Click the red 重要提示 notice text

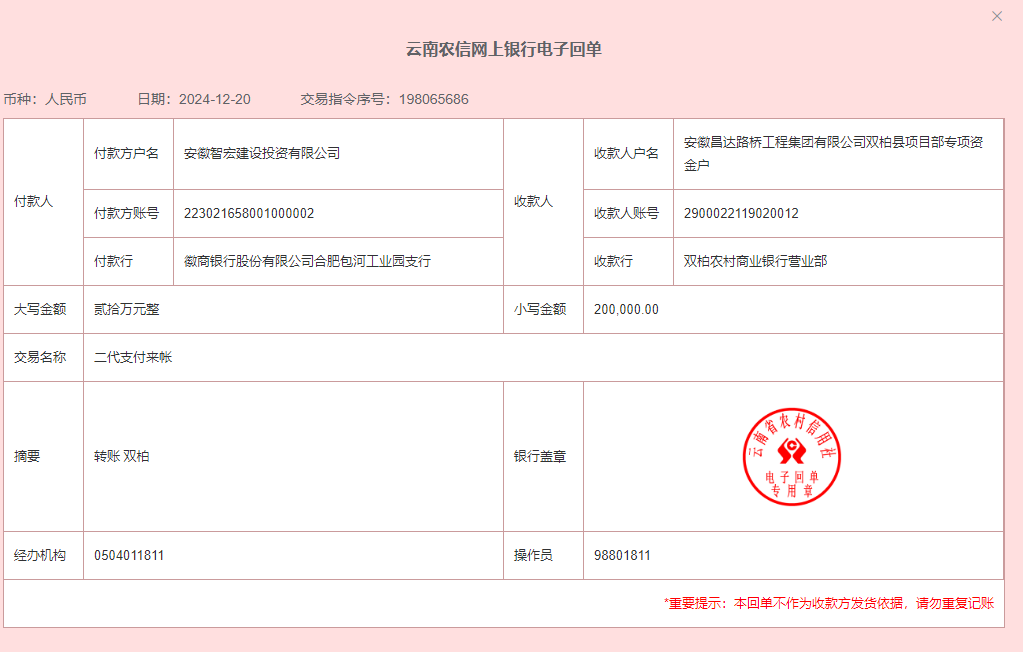pyautogui.click(x=828, y=603)
